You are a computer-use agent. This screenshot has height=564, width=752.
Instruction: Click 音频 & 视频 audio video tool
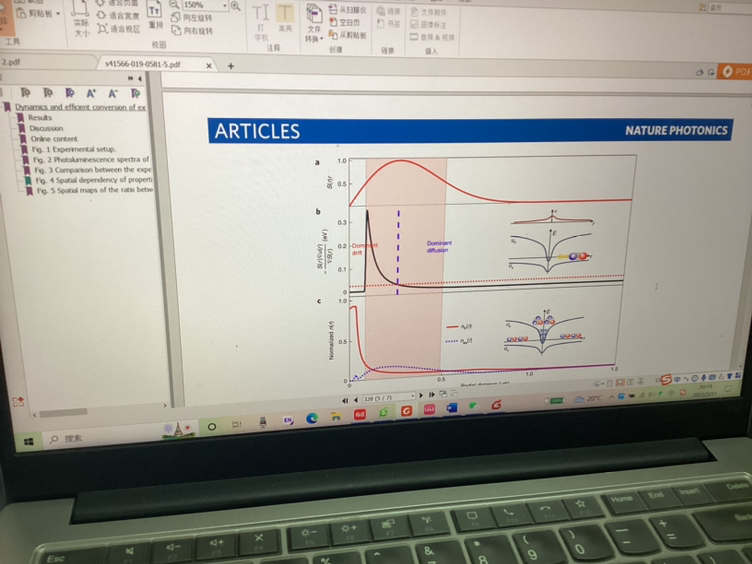click(432, 37)
